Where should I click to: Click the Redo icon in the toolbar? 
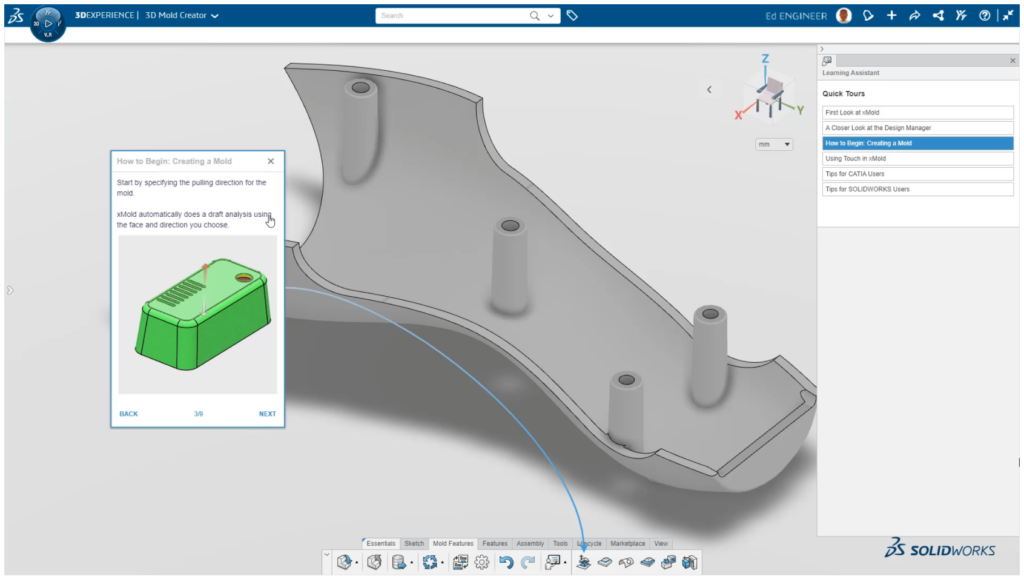click(526, 562)
